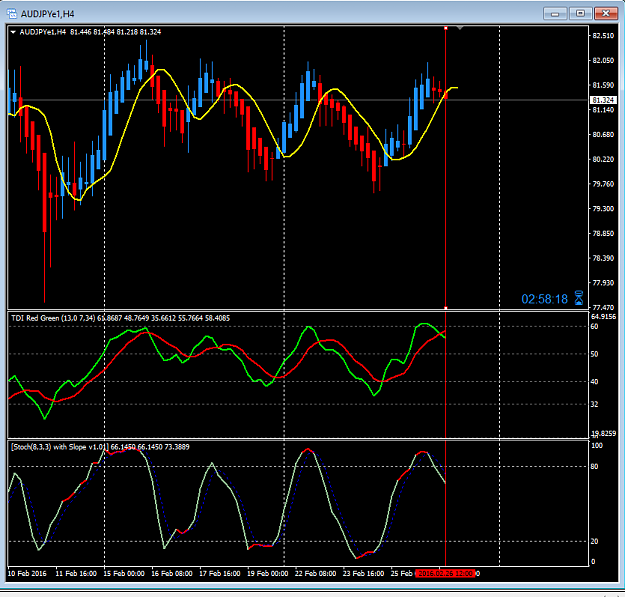Close the AUDJPYe1,H4 chart window
Viewport: 625px width, 597px height.
(x=605, y=14)
